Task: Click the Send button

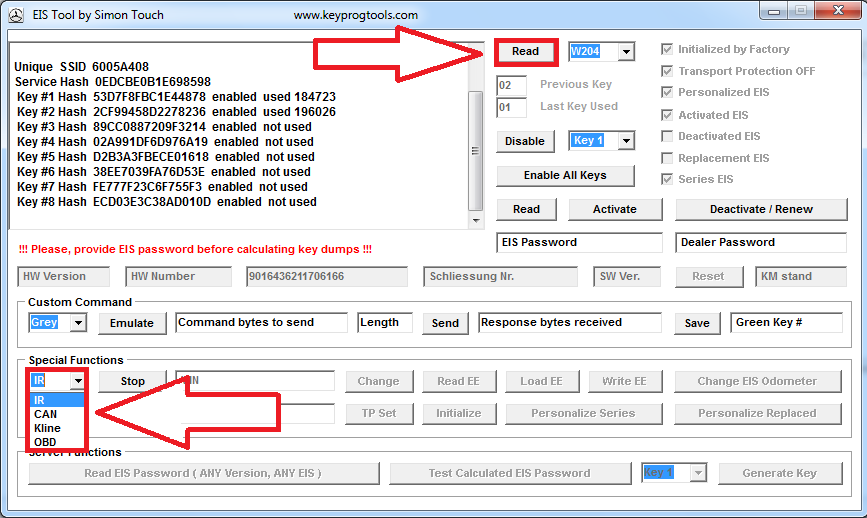Action: pos(445,323)
